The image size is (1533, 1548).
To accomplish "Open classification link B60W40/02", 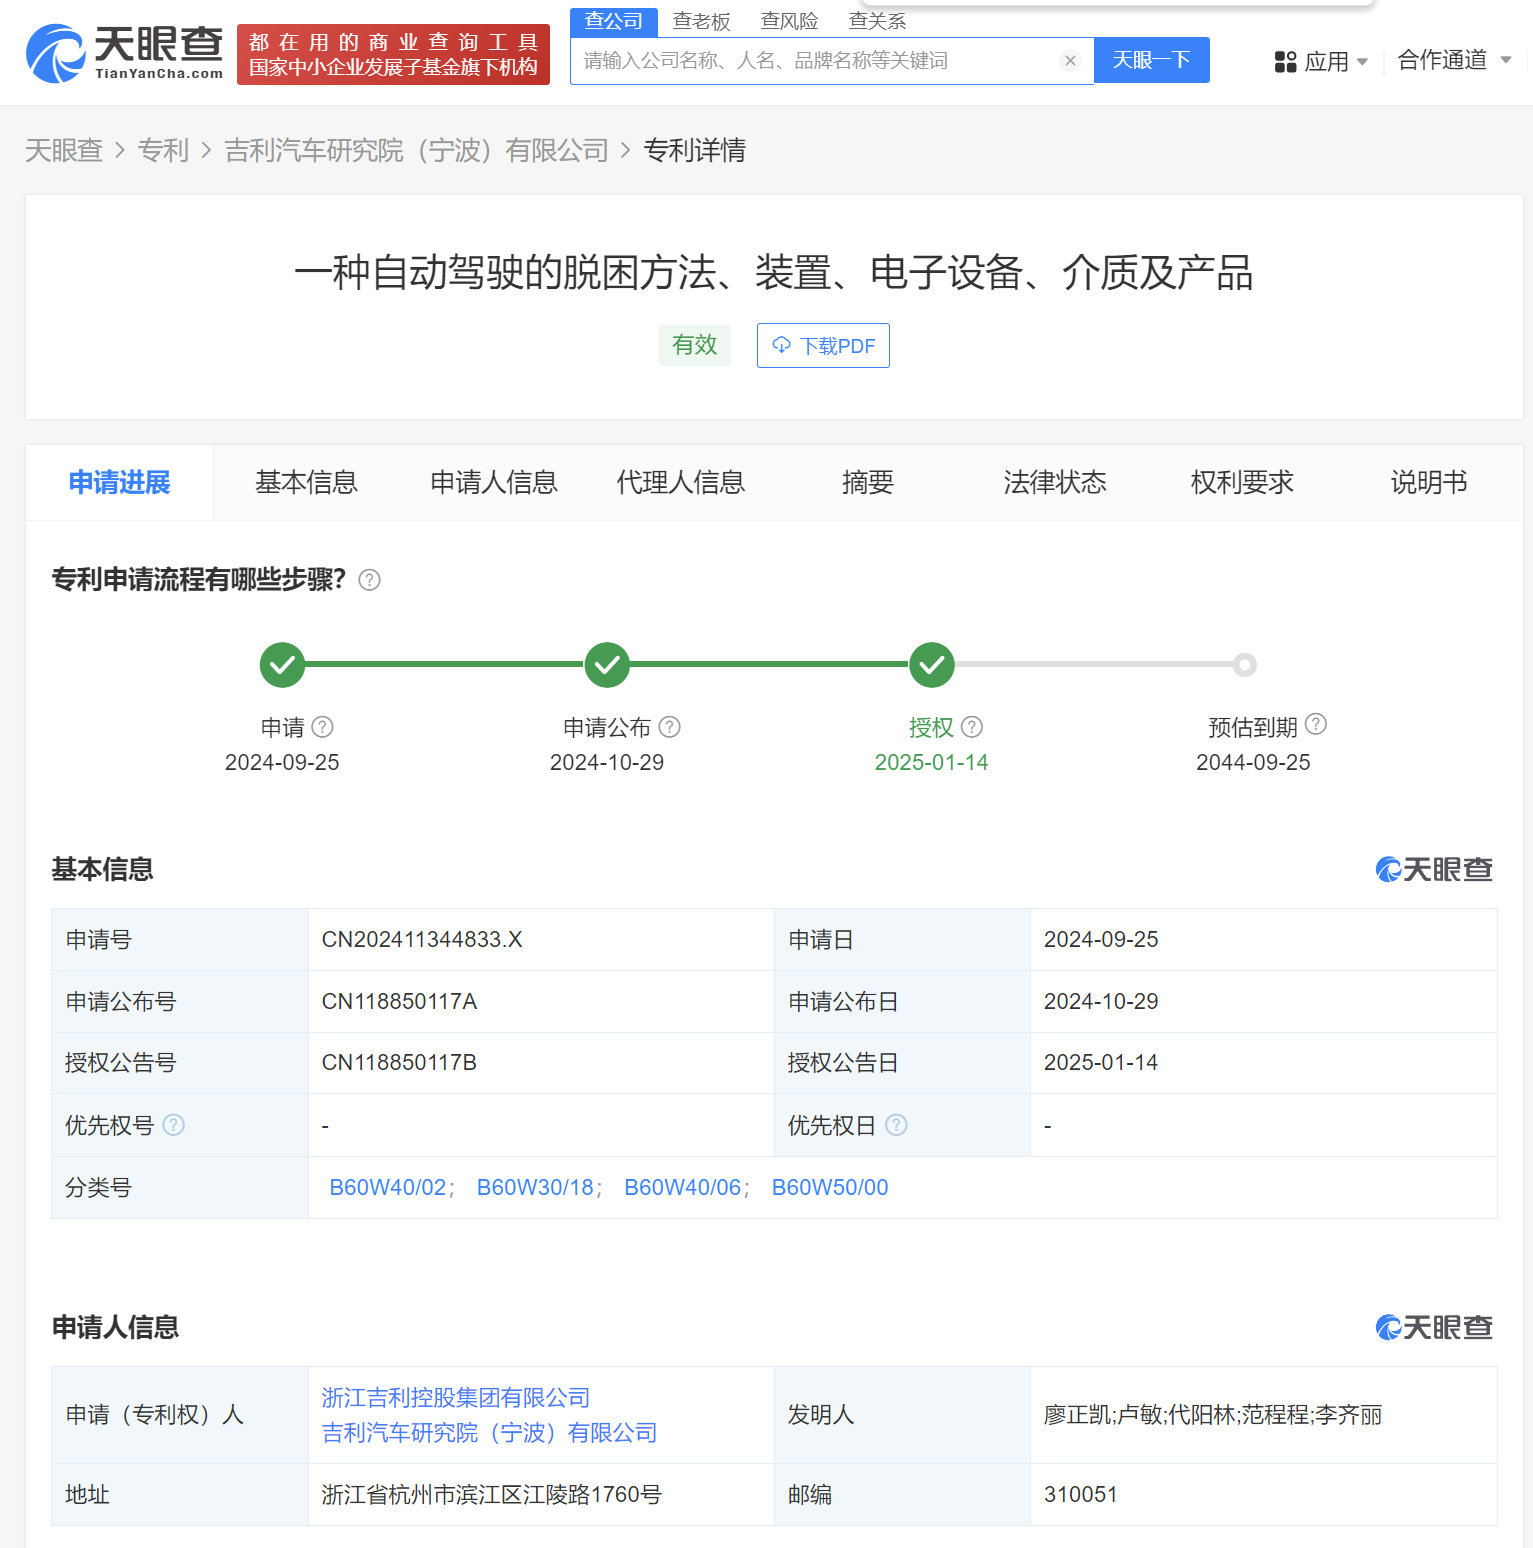I will [x=388, y=1187].
